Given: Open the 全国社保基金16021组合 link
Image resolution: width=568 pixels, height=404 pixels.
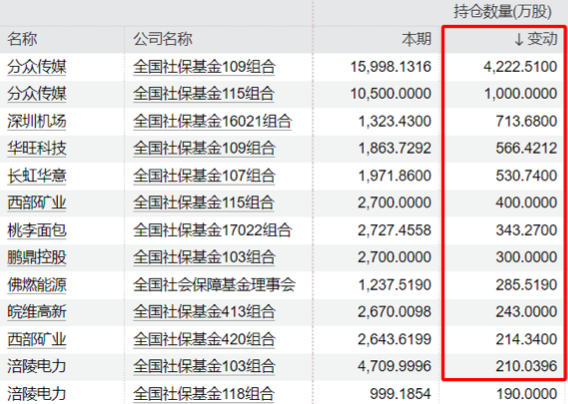Looking at the screenshot, I should (x=212, y=121).
